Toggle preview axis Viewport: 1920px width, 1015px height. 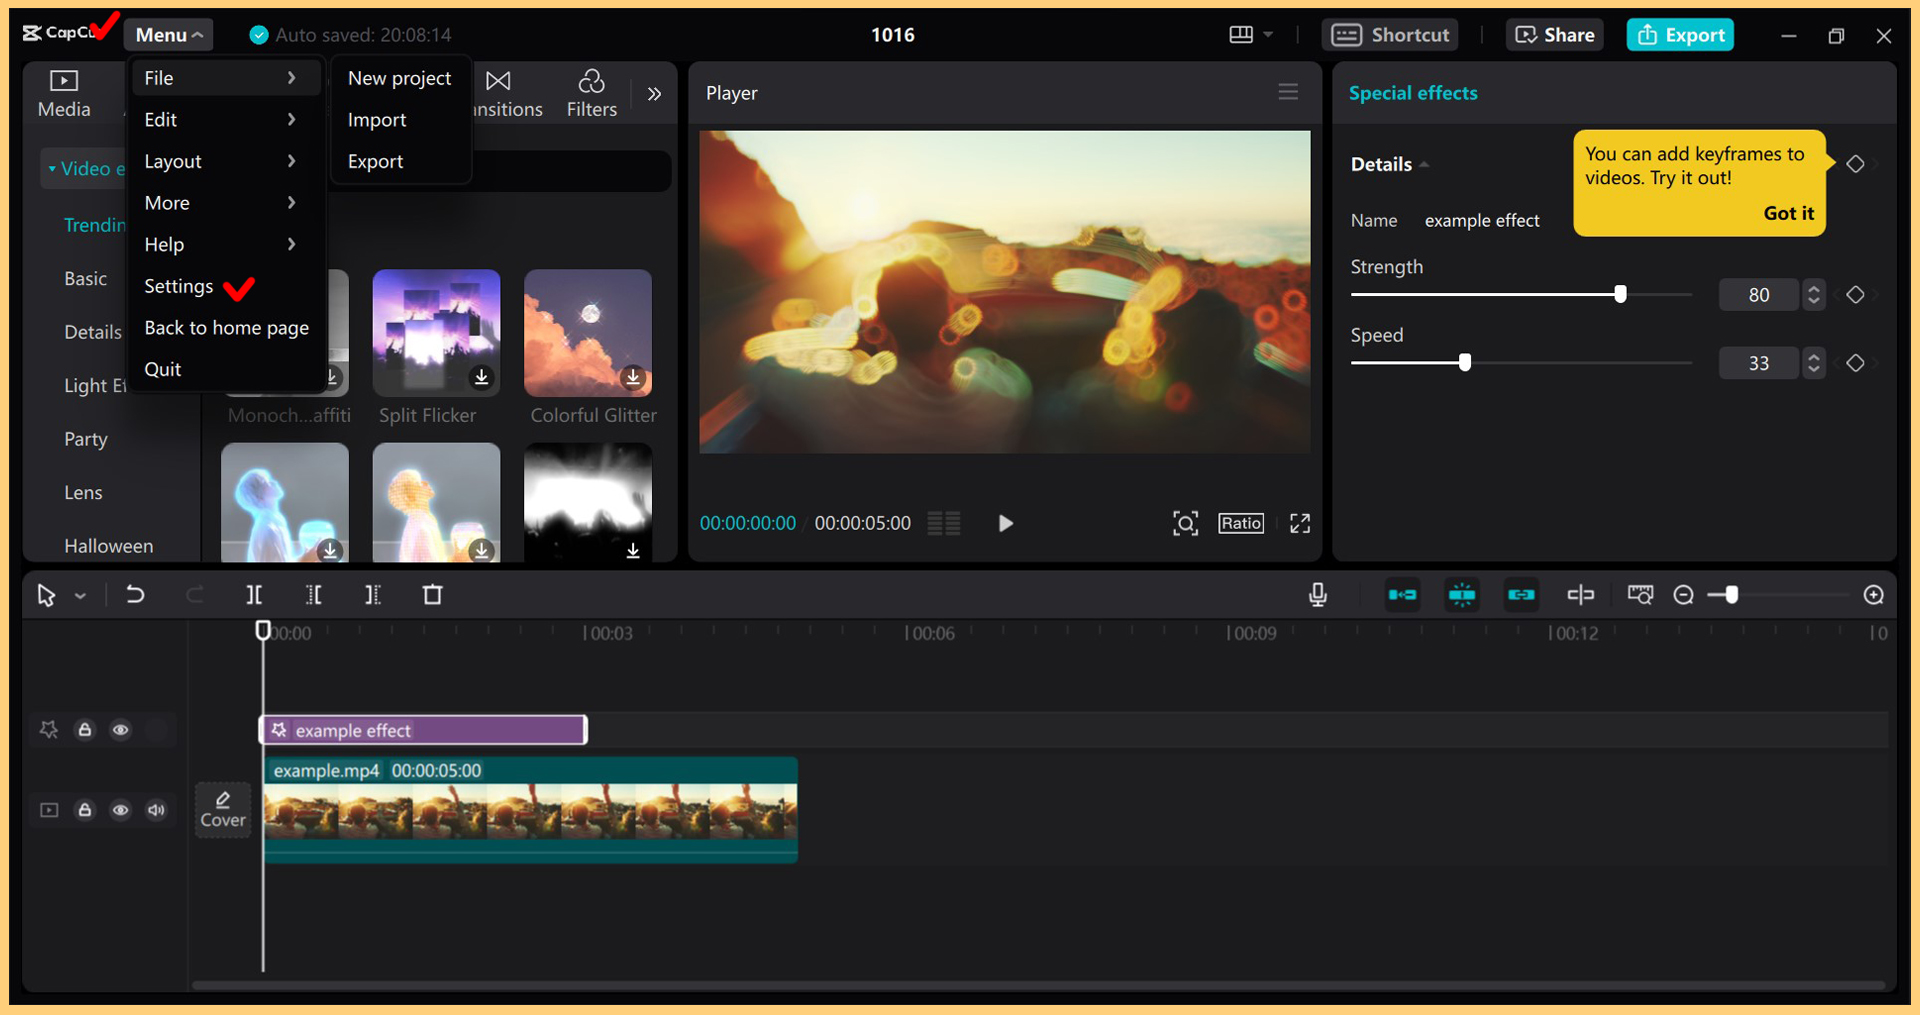[x=1581, y=595]
